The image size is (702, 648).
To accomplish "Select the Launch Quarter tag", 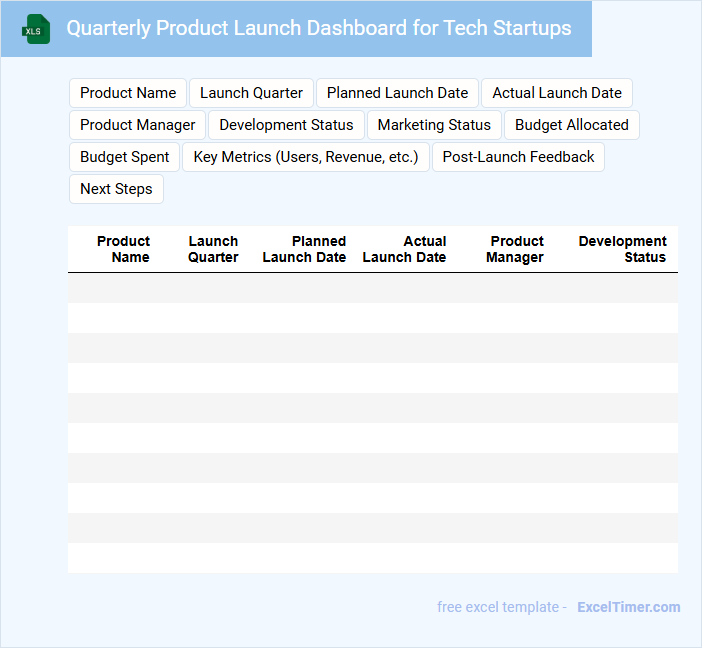I will coord(251,93).
